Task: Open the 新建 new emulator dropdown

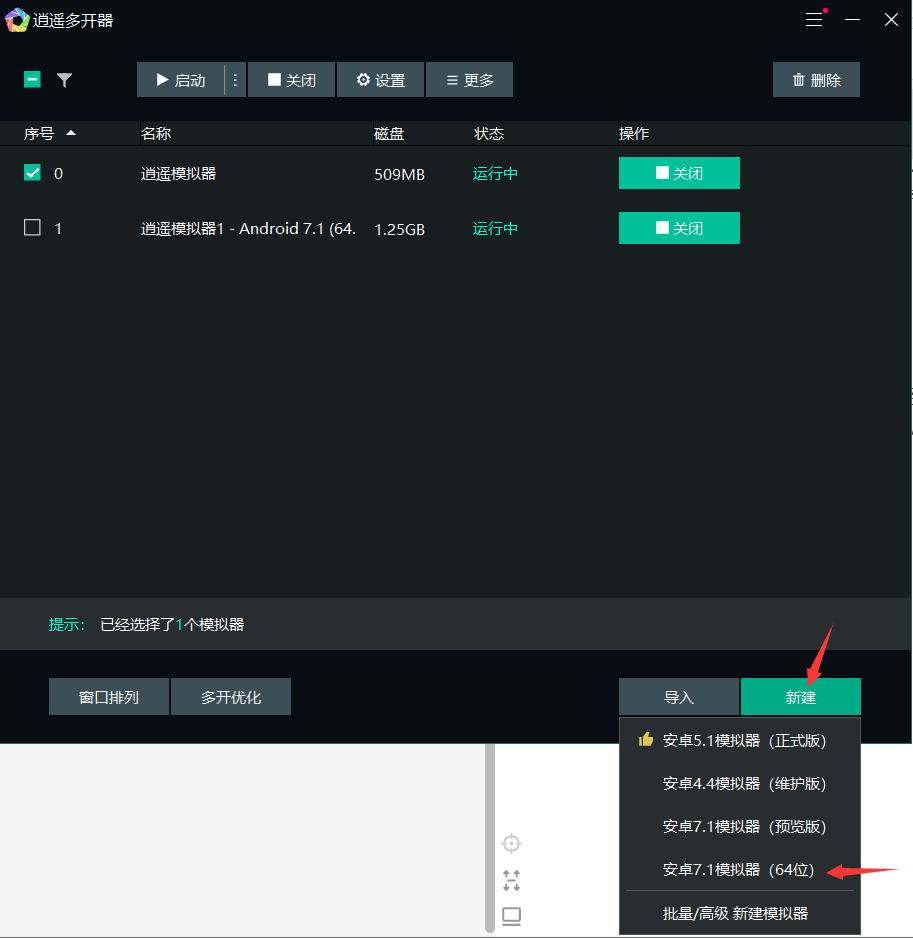Action: tap(800, 696)
